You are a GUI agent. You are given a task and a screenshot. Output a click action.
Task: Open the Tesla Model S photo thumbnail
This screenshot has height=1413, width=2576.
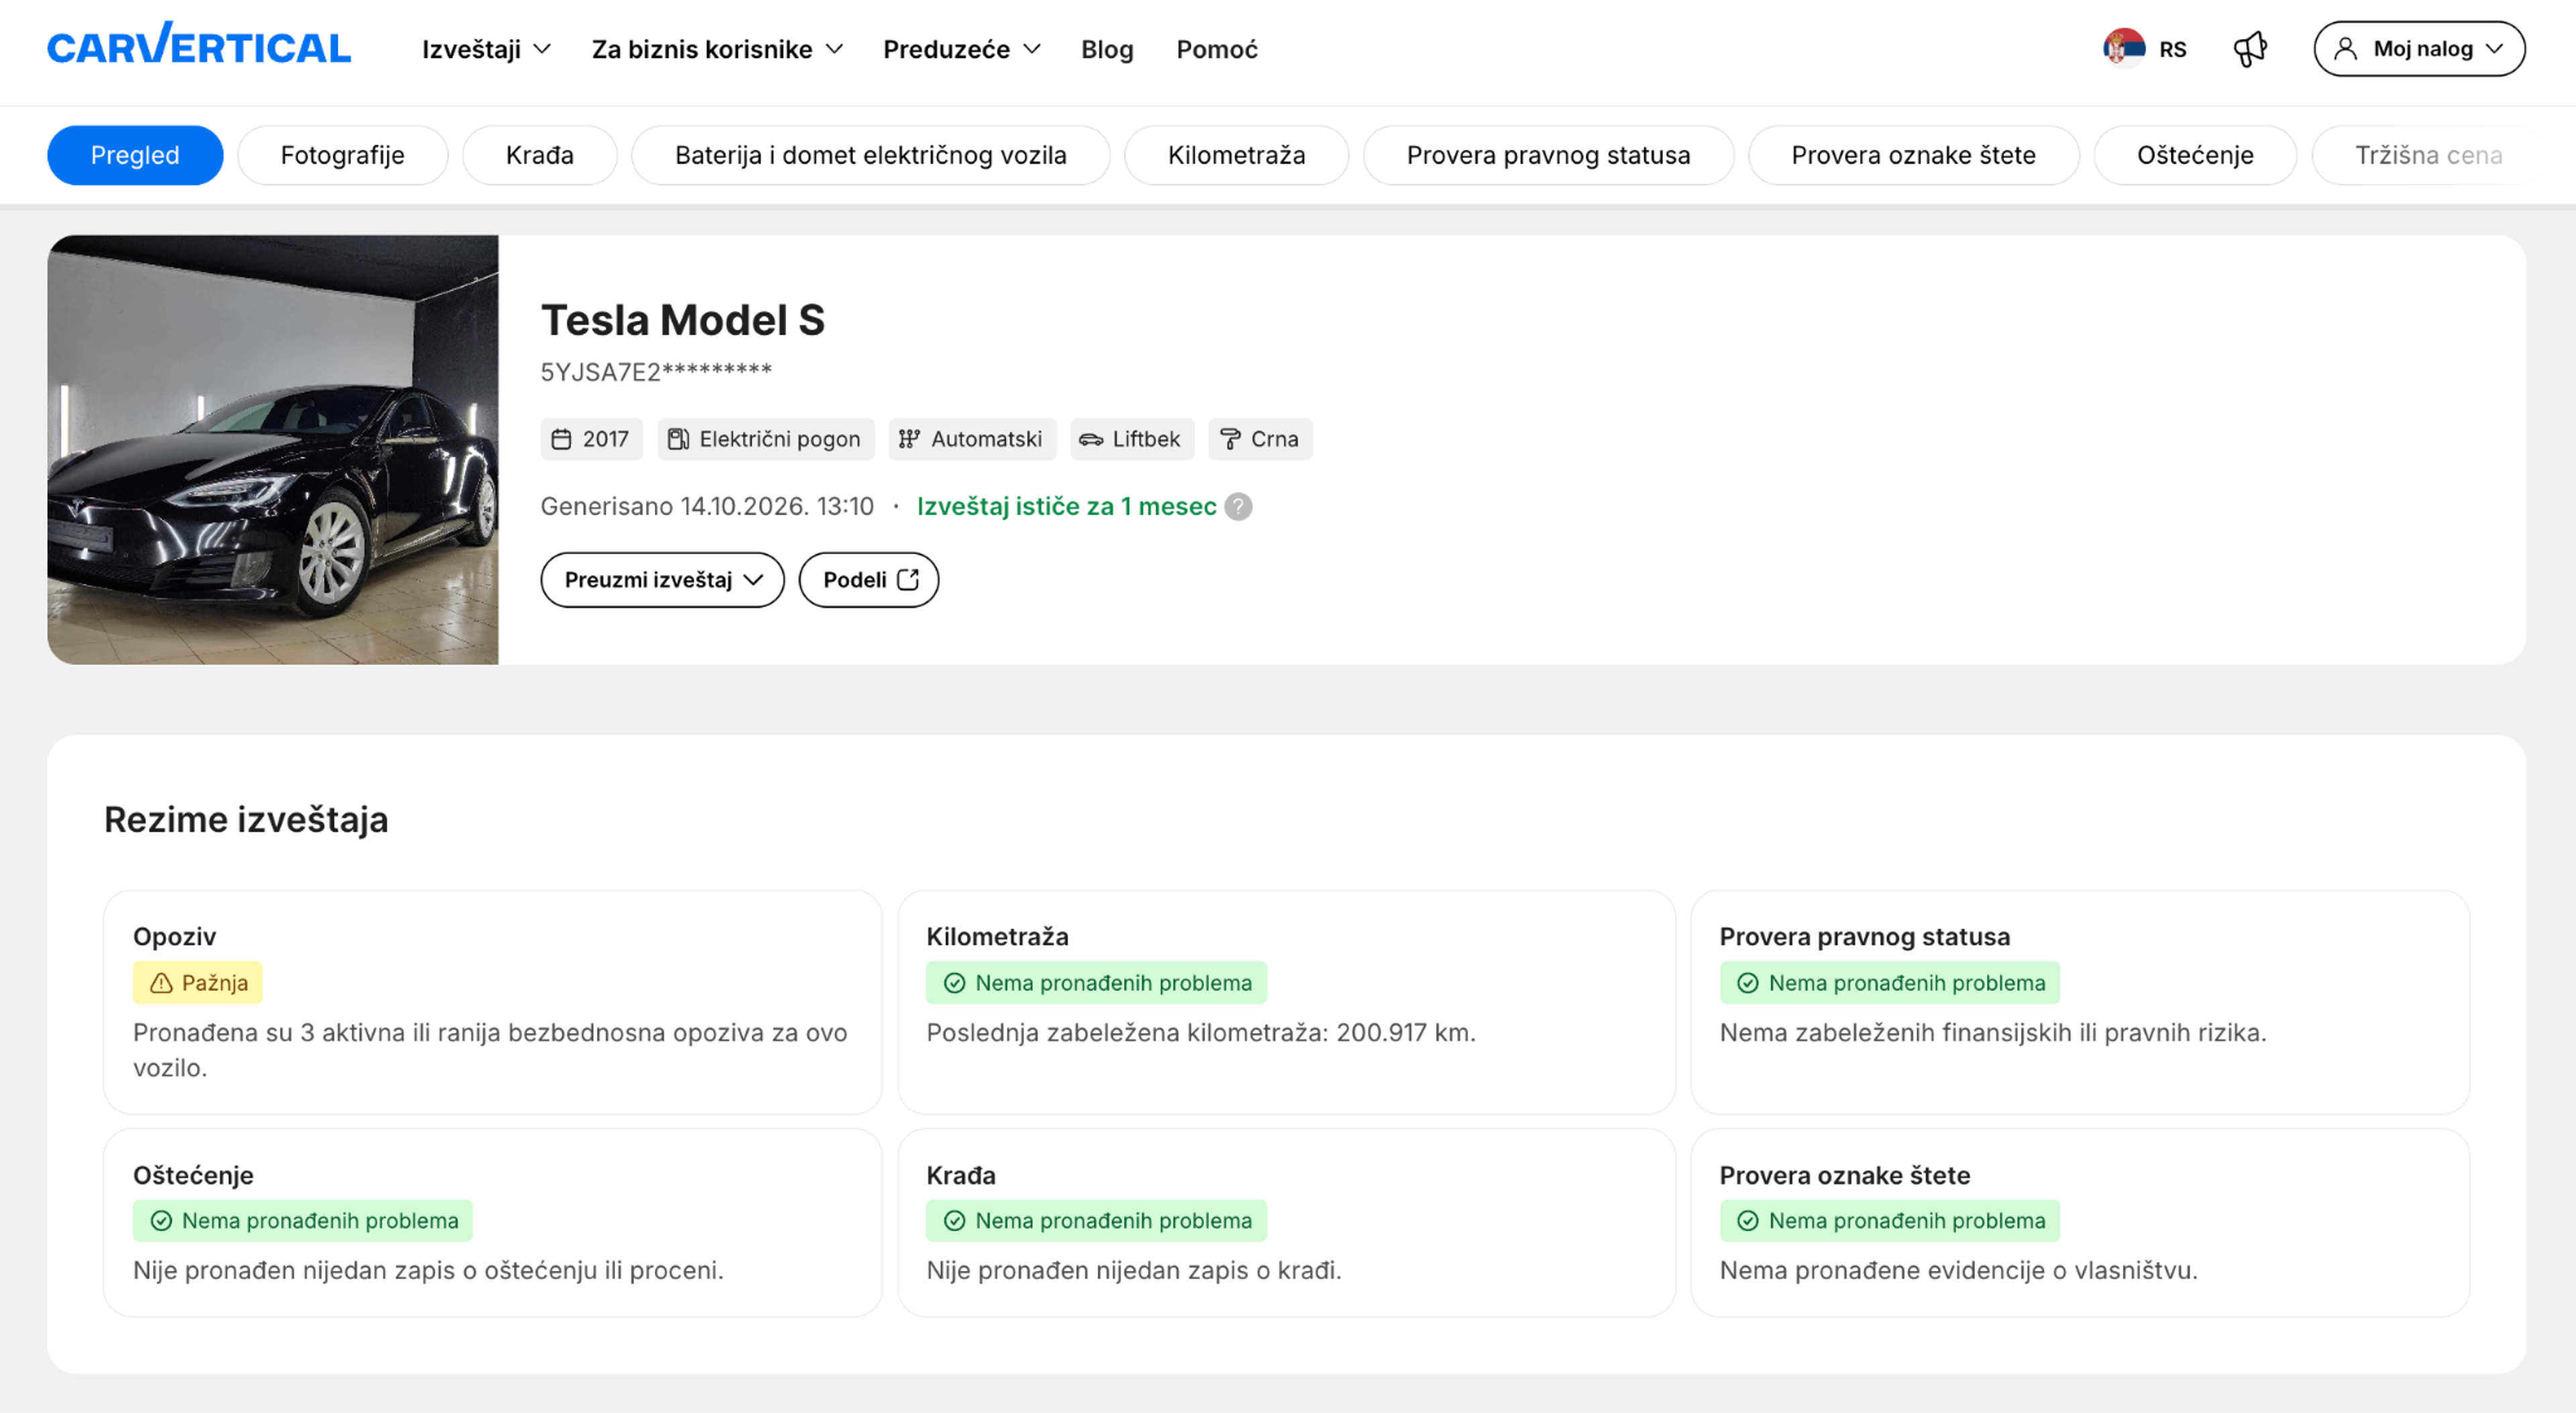point(273,450)
